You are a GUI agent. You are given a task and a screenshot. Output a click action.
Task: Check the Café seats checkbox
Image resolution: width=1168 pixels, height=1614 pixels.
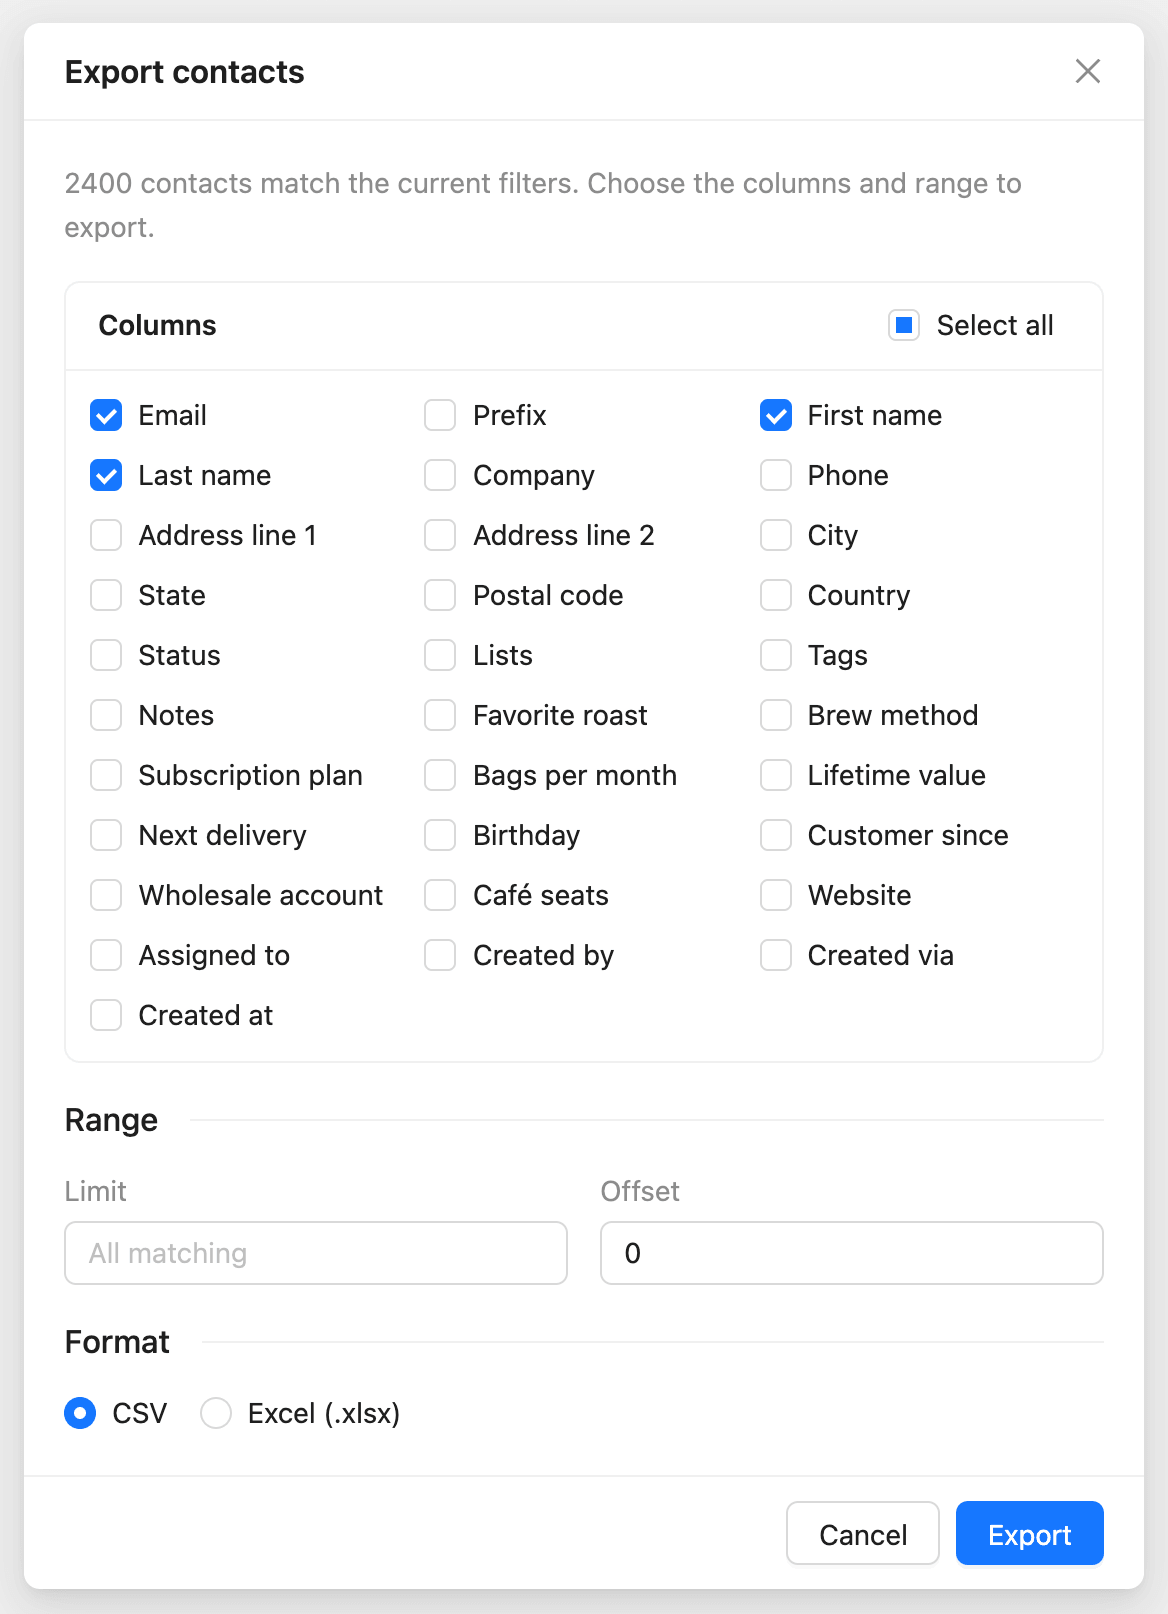440,895
